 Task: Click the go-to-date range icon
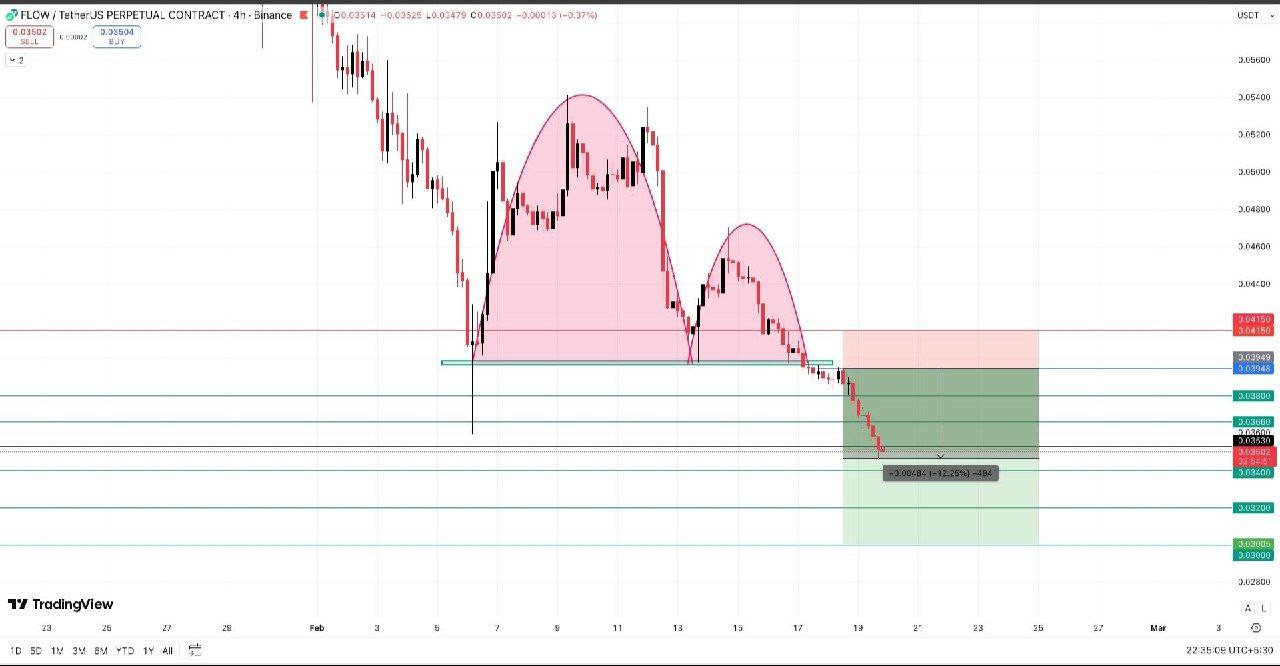pos(195,650)
